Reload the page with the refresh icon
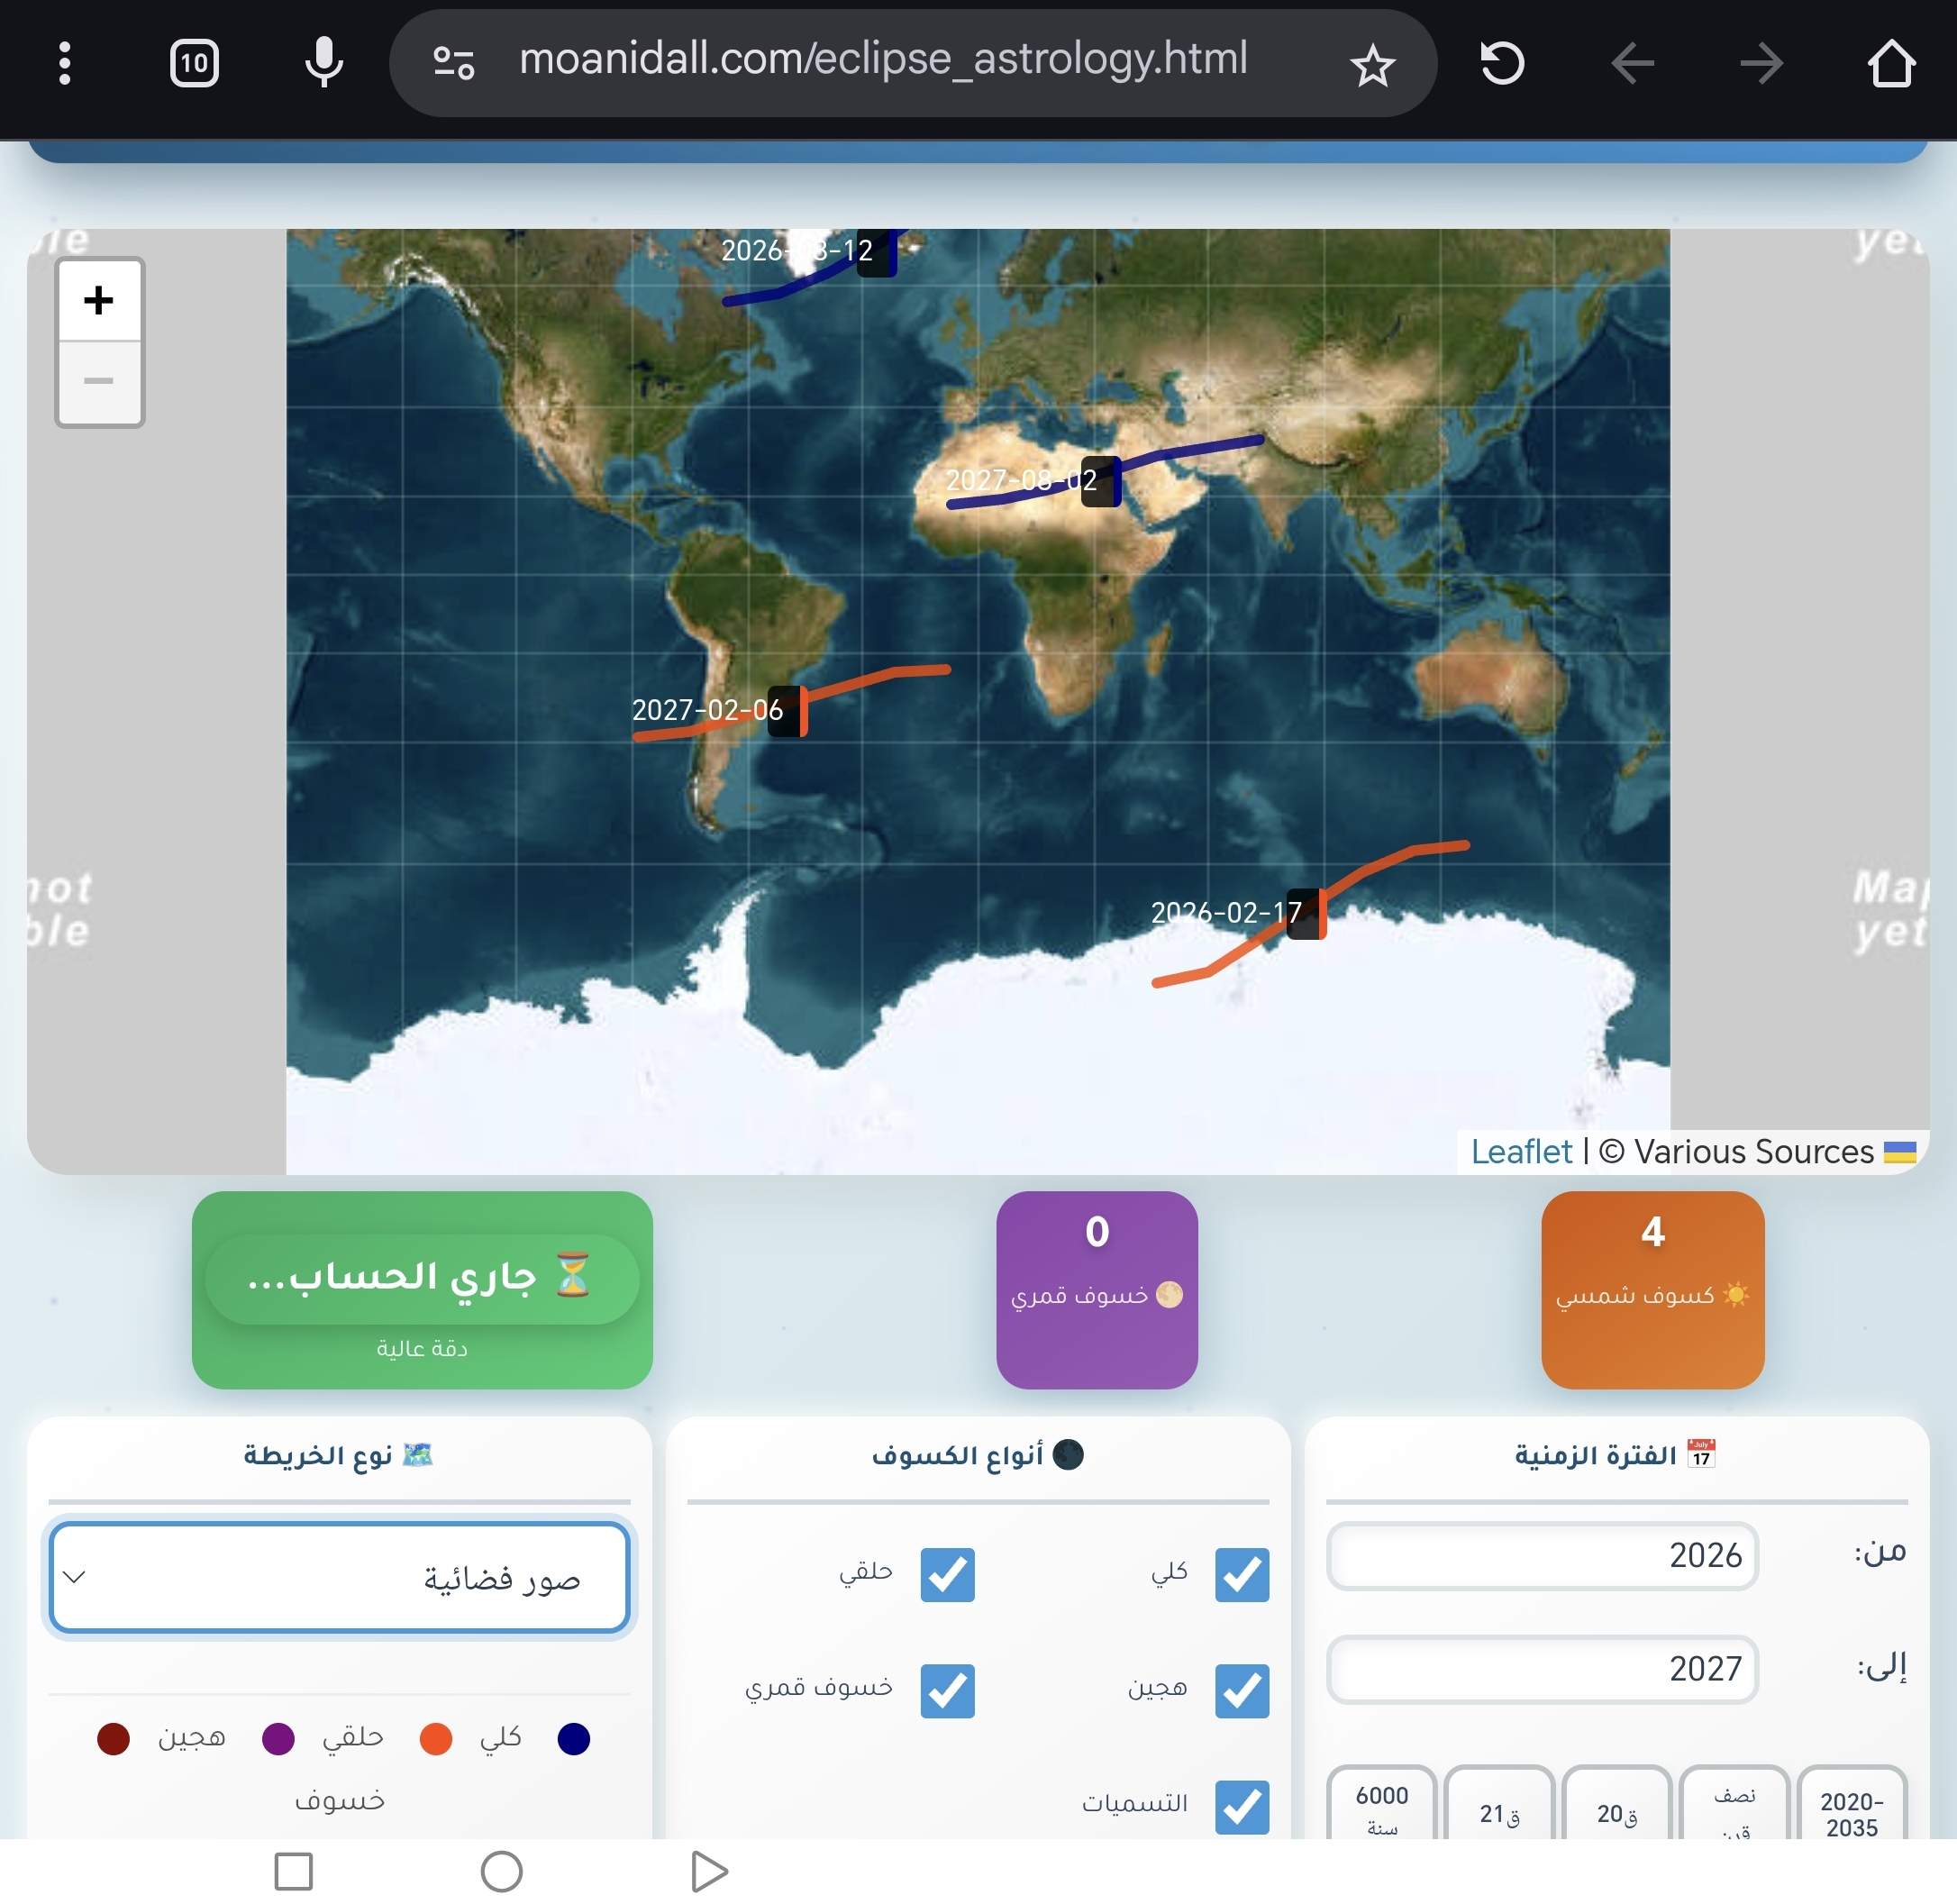The width and height of the screenshot is (1957, 1904). pos(1501,63)
